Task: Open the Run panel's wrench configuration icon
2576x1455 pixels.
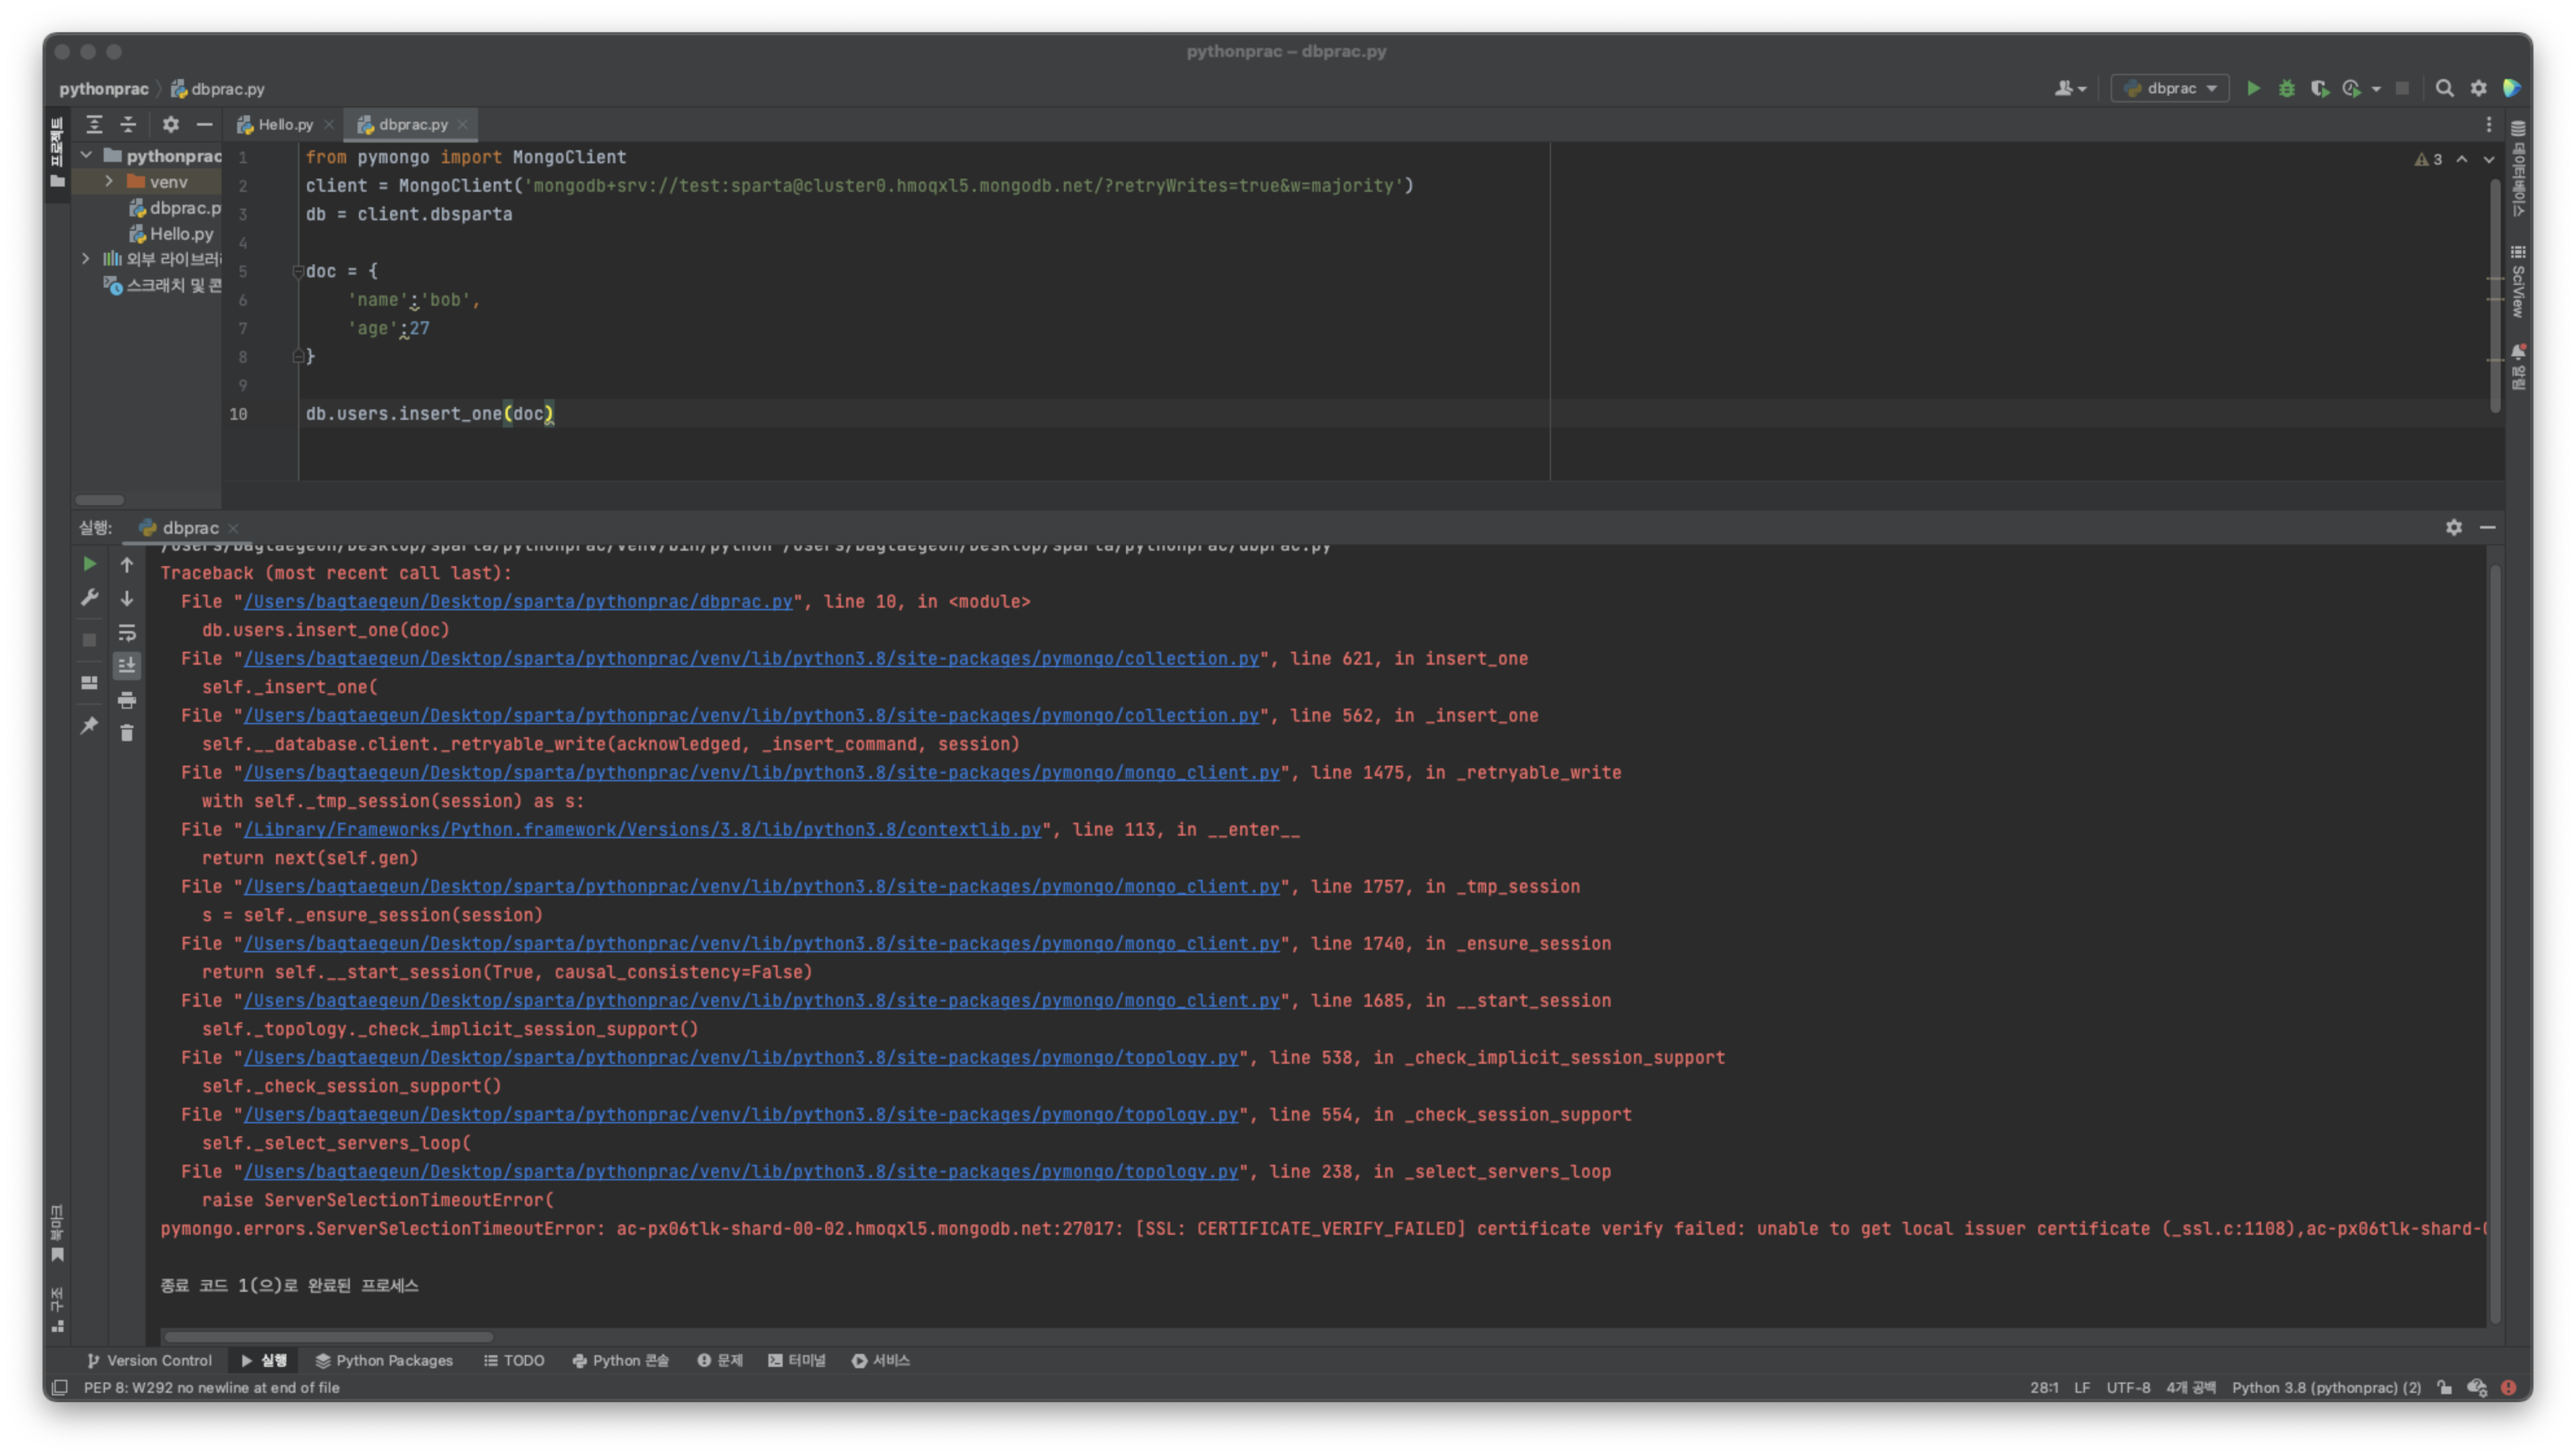Action: coord(89,598)
